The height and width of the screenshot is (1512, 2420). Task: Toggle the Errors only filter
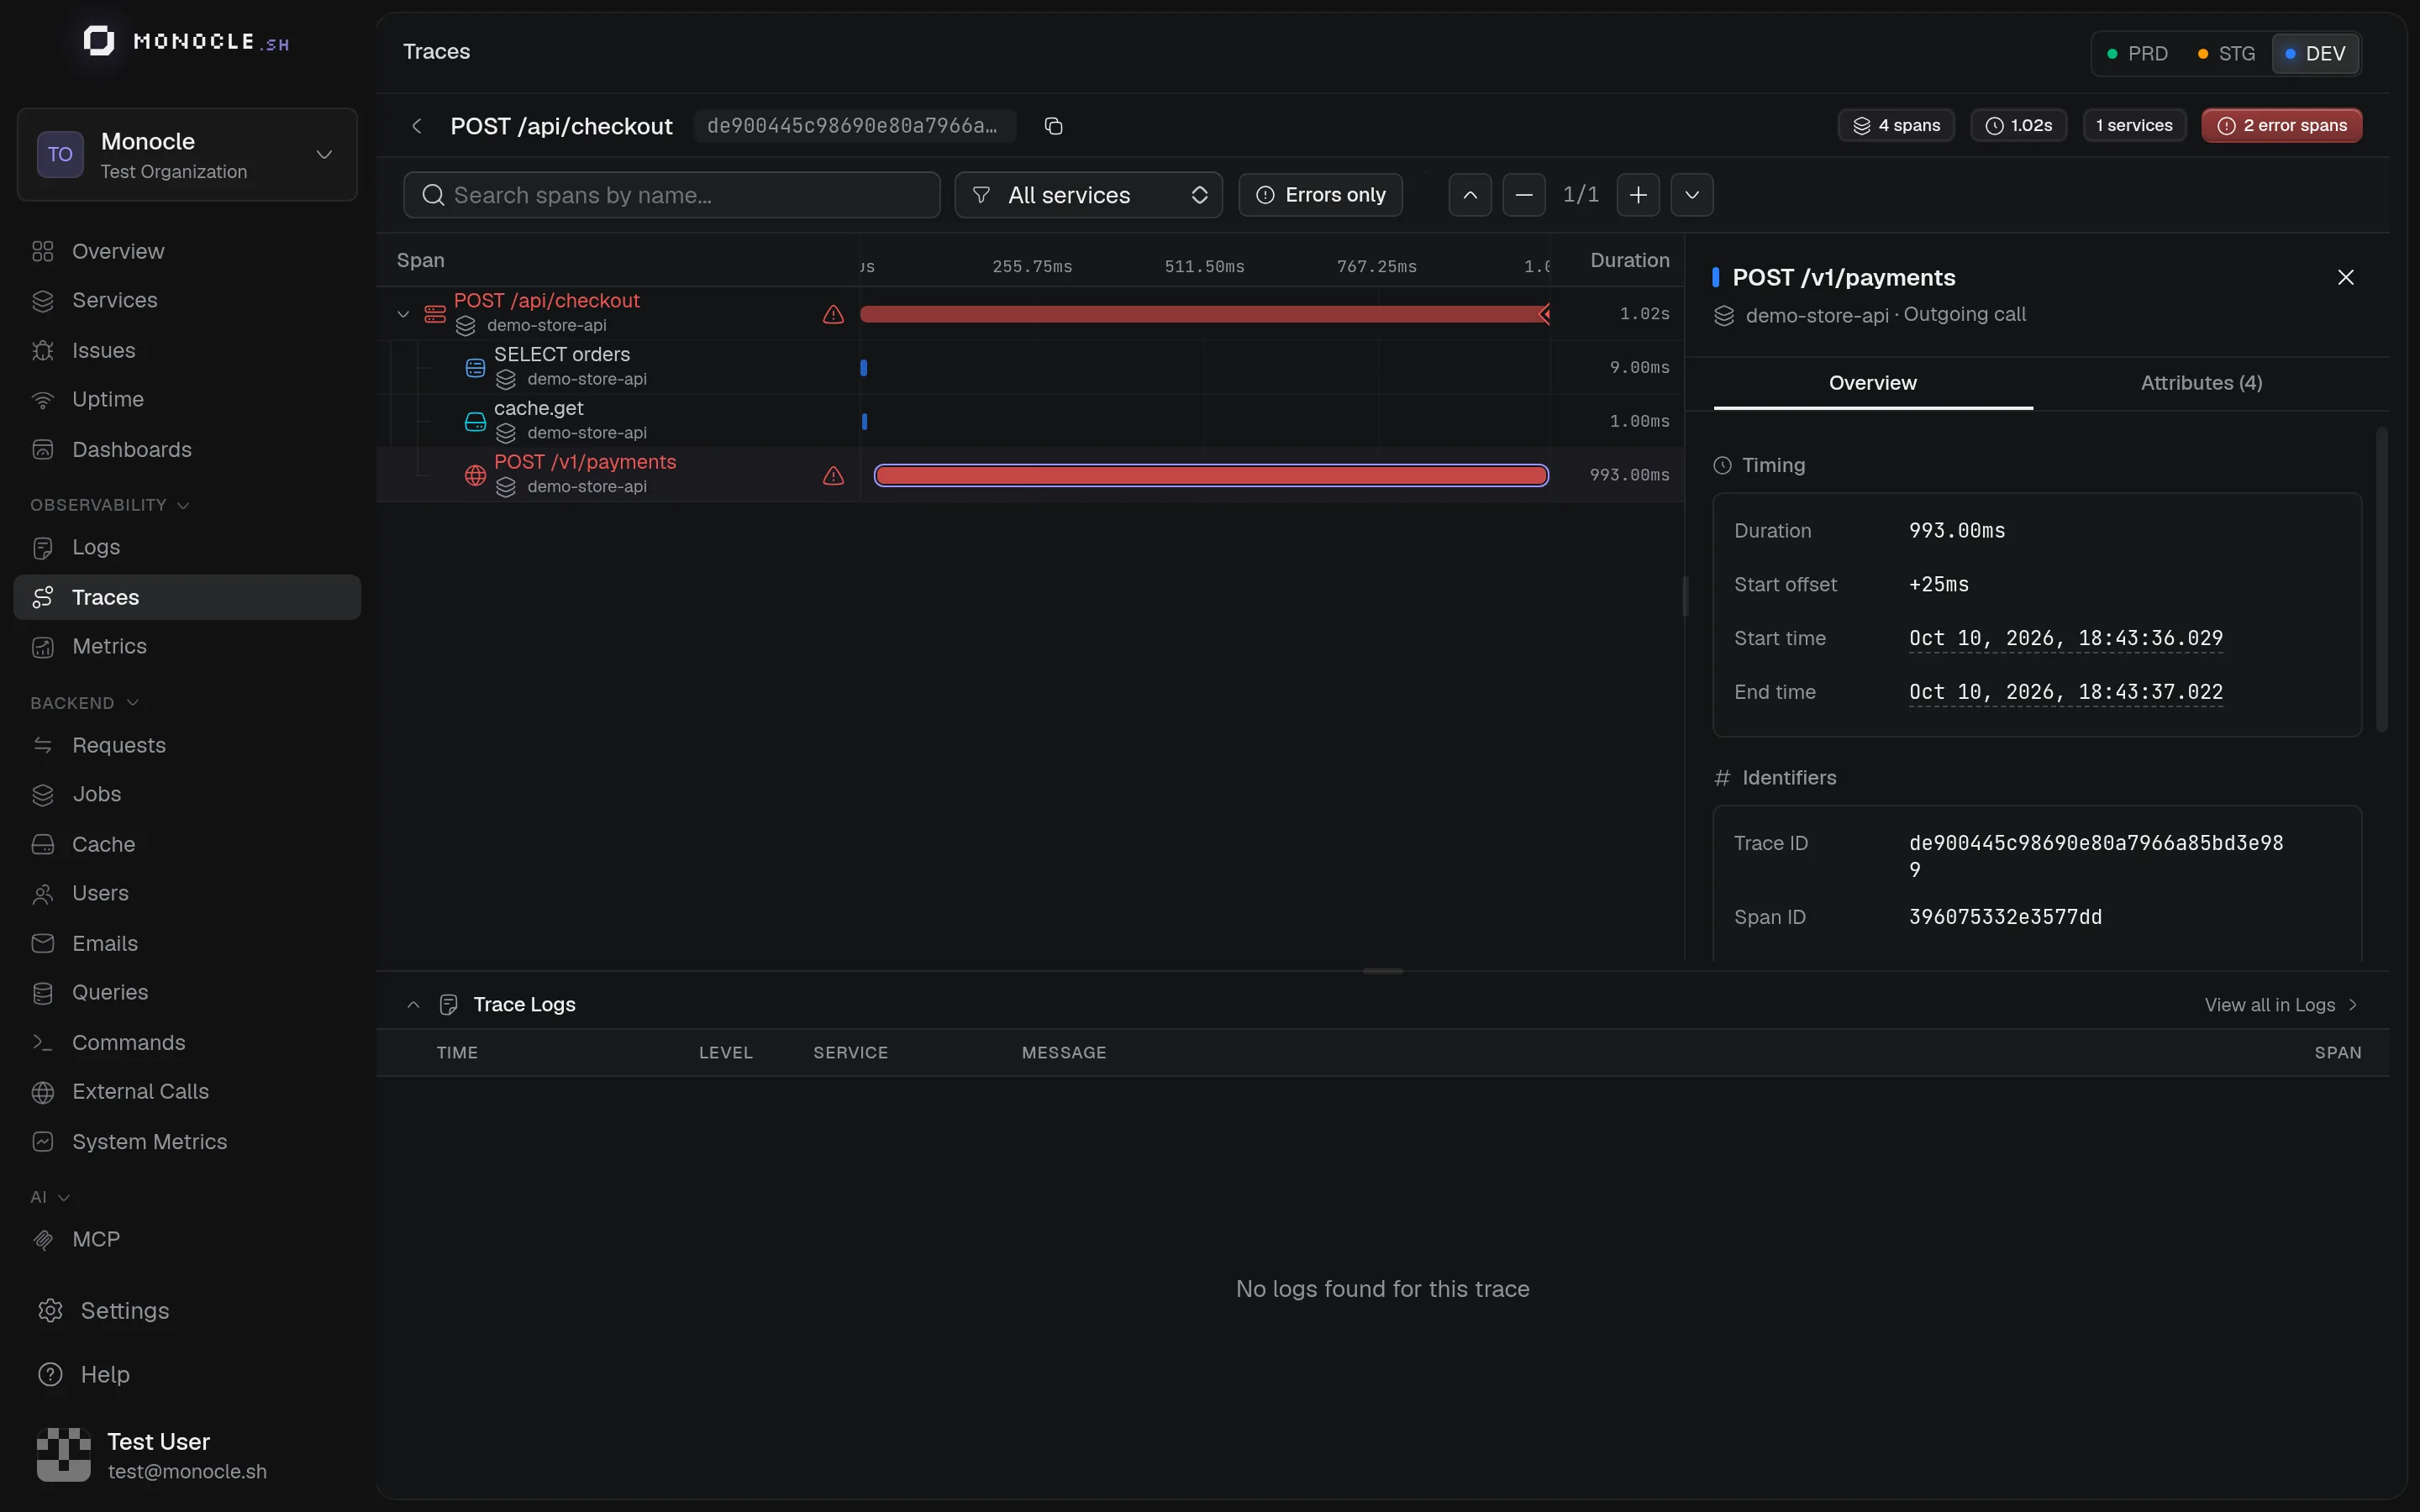click(x=1320, y=195)
